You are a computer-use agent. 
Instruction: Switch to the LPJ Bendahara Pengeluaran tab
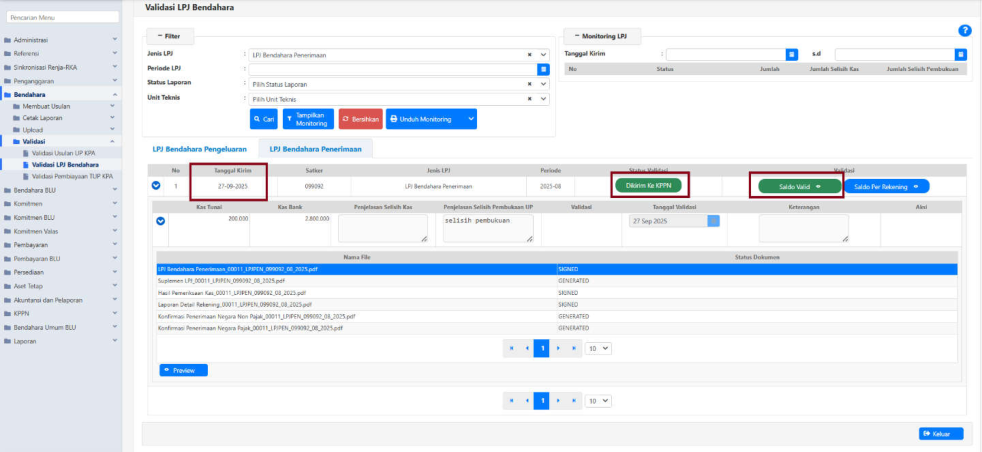199,148
